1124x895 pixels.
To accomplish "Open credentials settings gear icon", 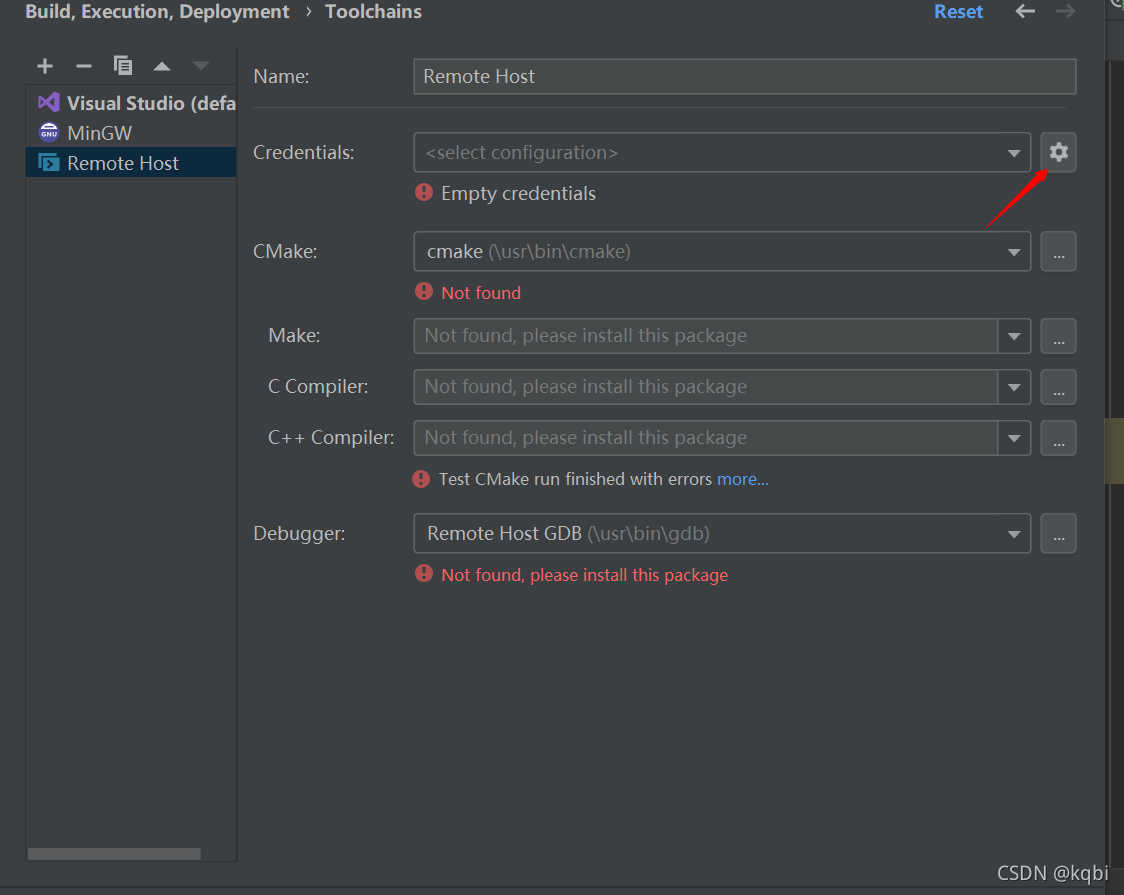I will 1058,152.
